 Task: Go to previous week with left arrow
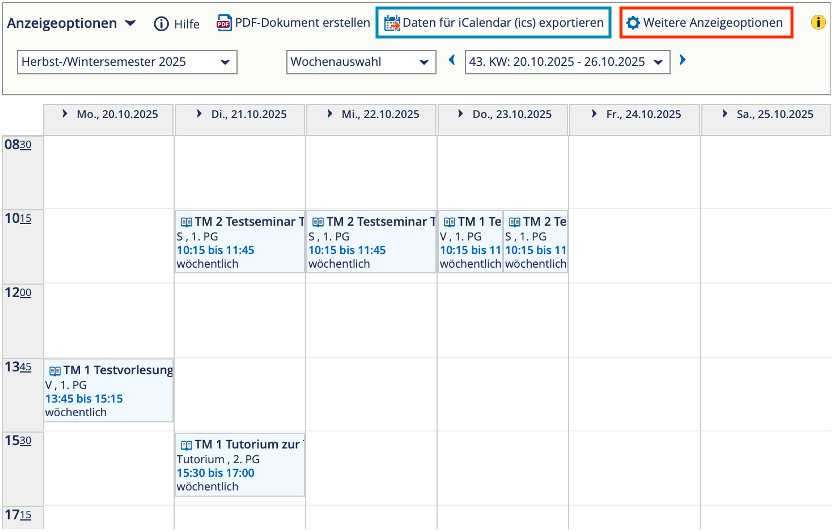click(452, 60)
